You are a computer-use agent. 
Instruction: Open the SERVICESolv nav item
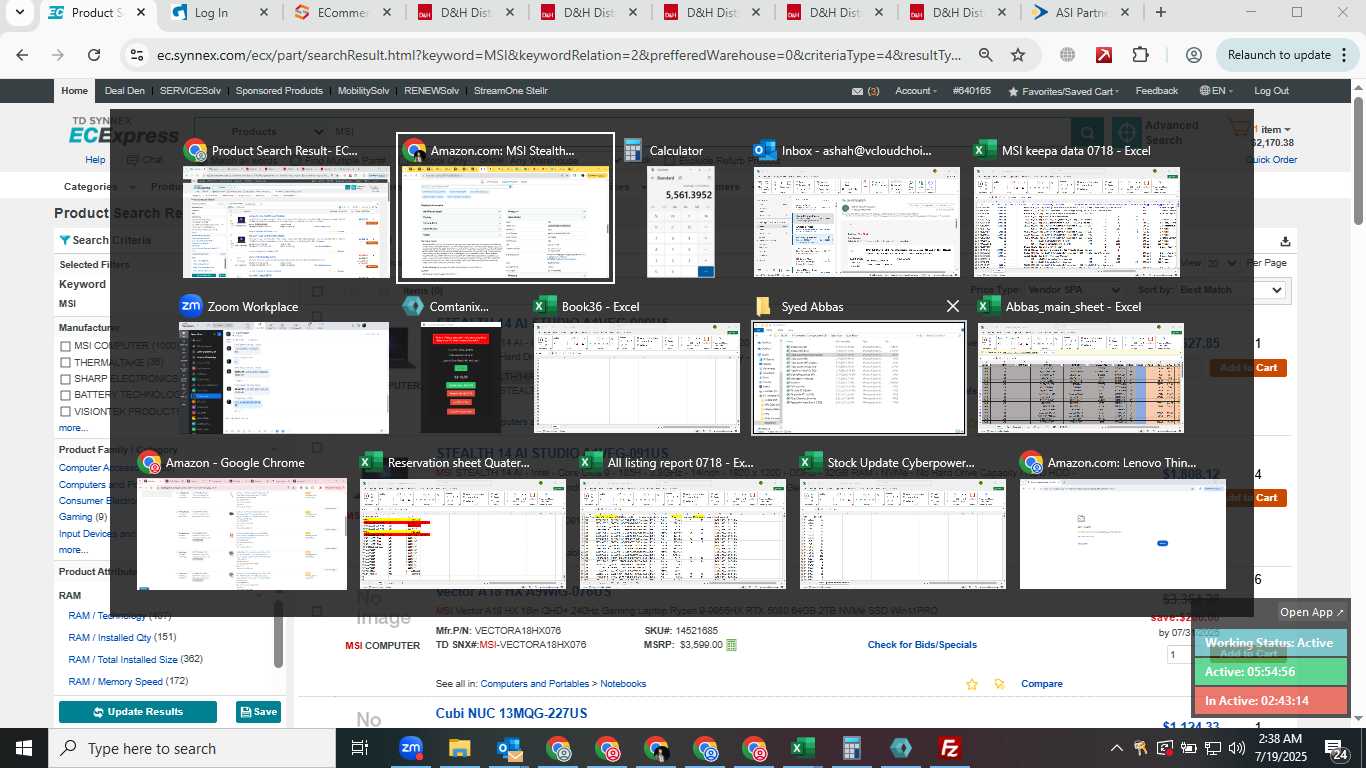point(190,91)
